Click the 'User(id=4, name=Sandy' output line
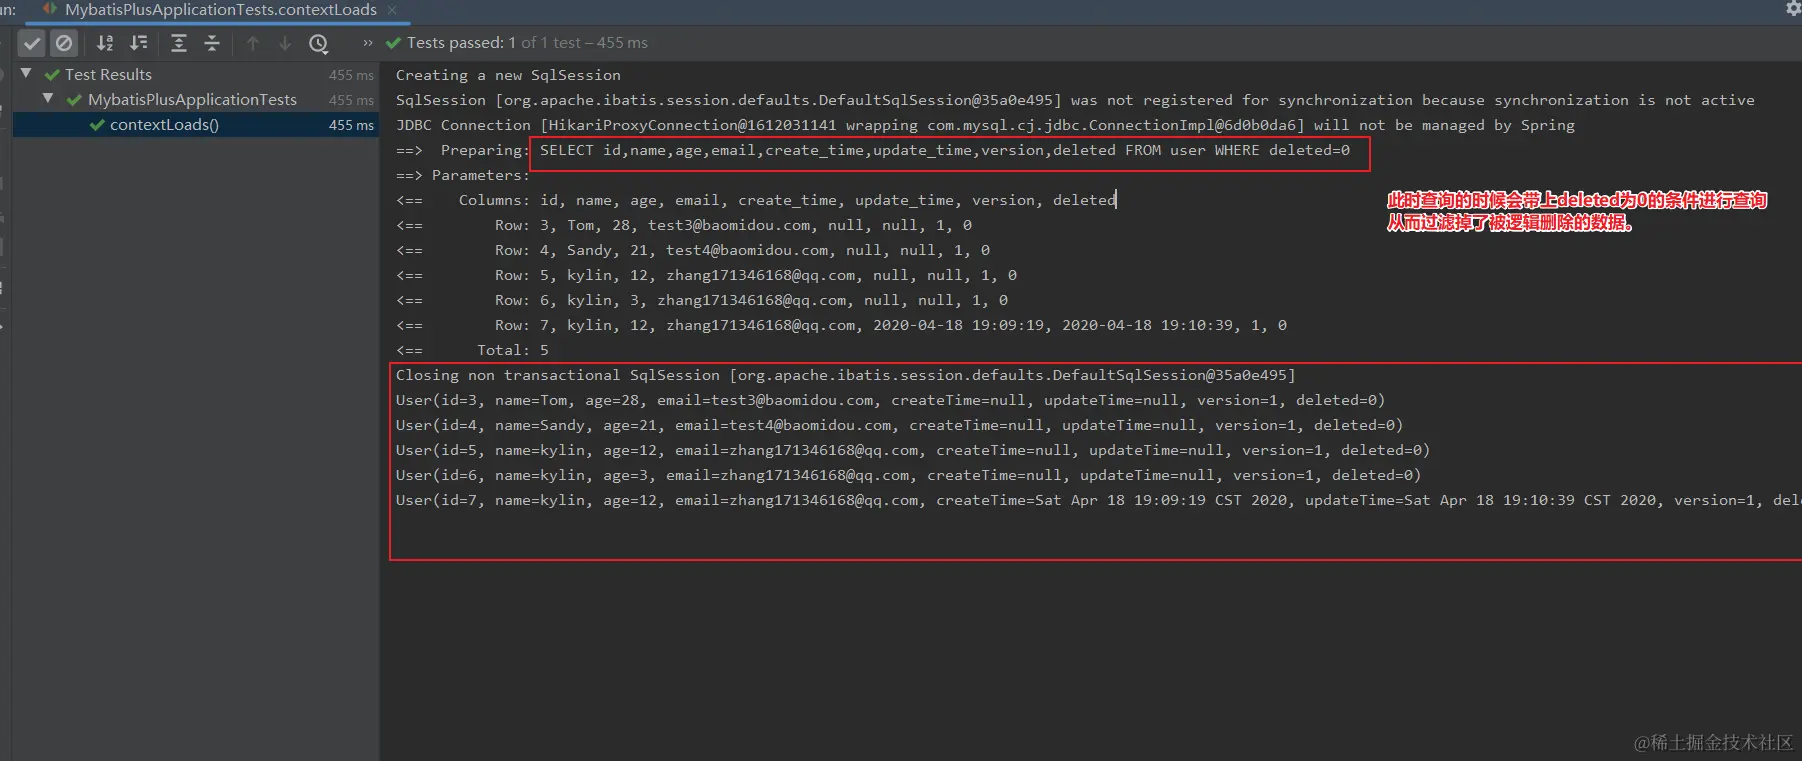Viewport: 1802px width, 761px height. [x=899, y=425]
